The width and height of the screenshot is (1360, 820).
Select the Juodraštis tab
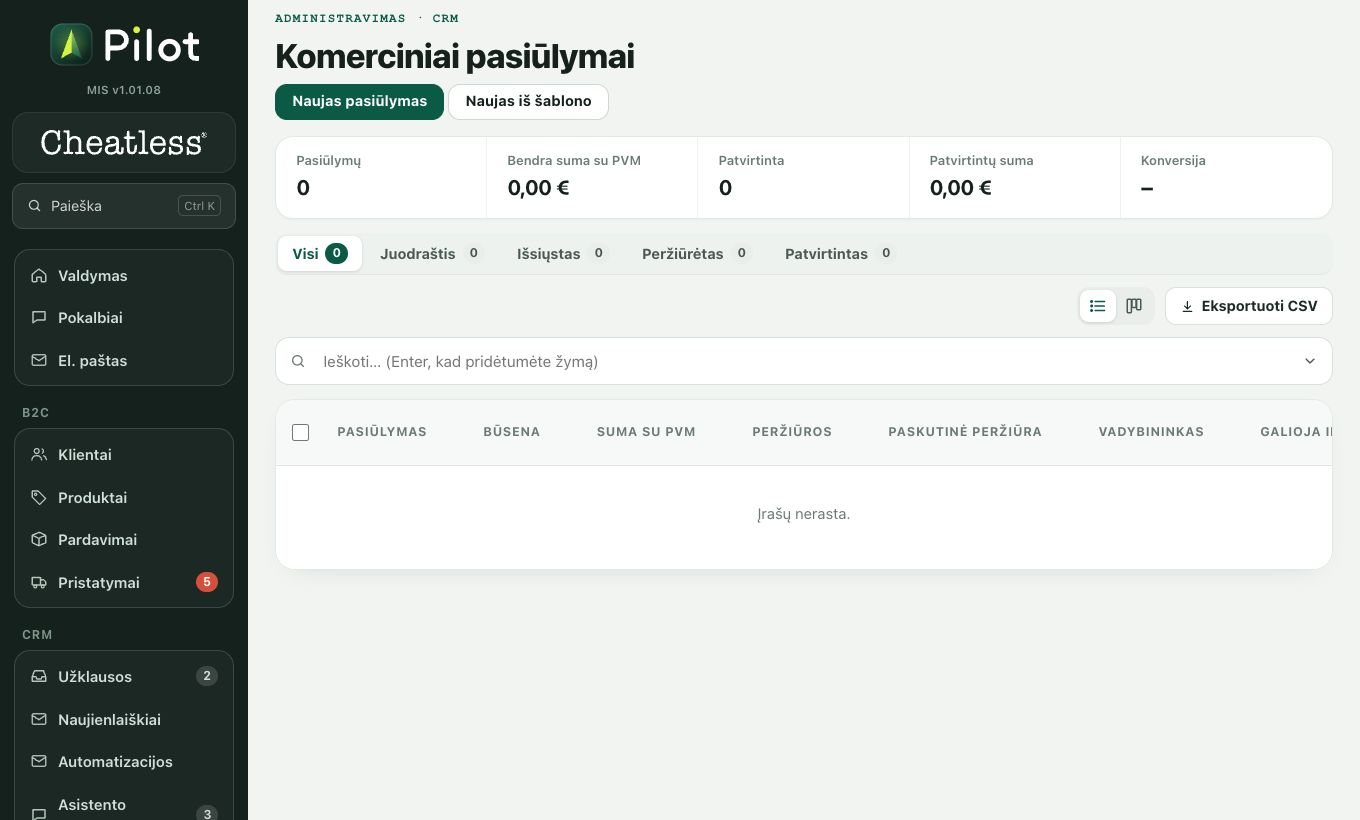pos(430,254)
